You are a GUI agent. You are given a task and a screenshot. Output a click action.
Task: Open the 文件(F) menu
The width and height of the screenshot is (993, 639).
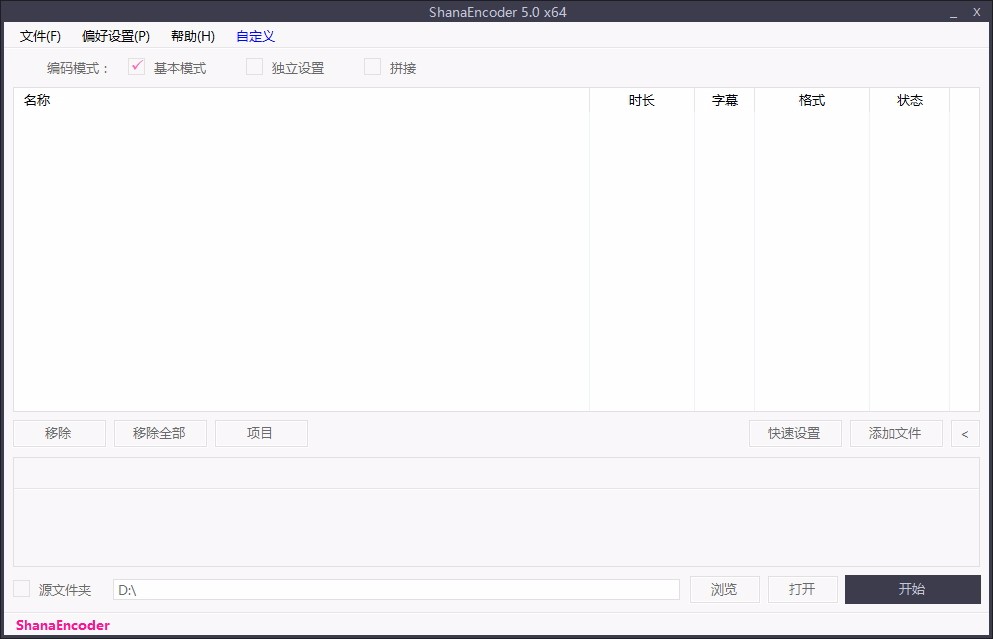click(39, 36)
